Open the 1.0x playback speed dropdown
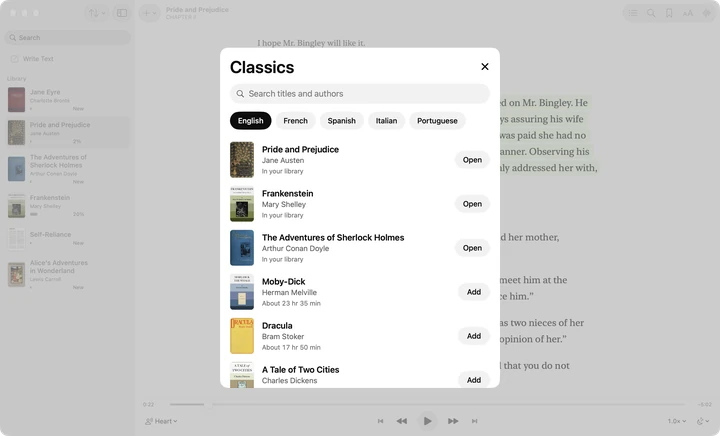 [677, 421]
